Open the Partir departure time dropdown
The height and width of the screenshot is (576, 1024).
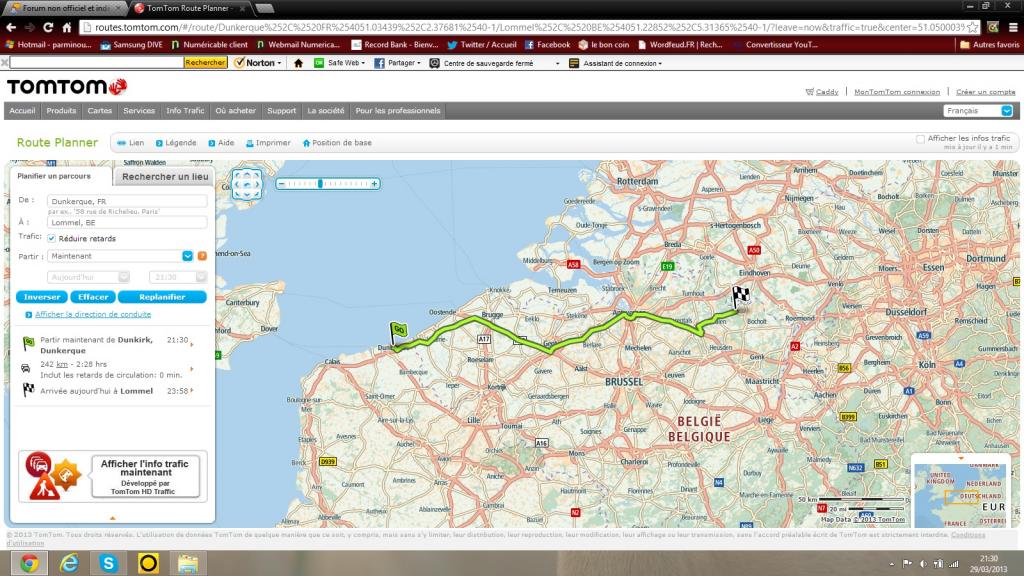(187, 256)
